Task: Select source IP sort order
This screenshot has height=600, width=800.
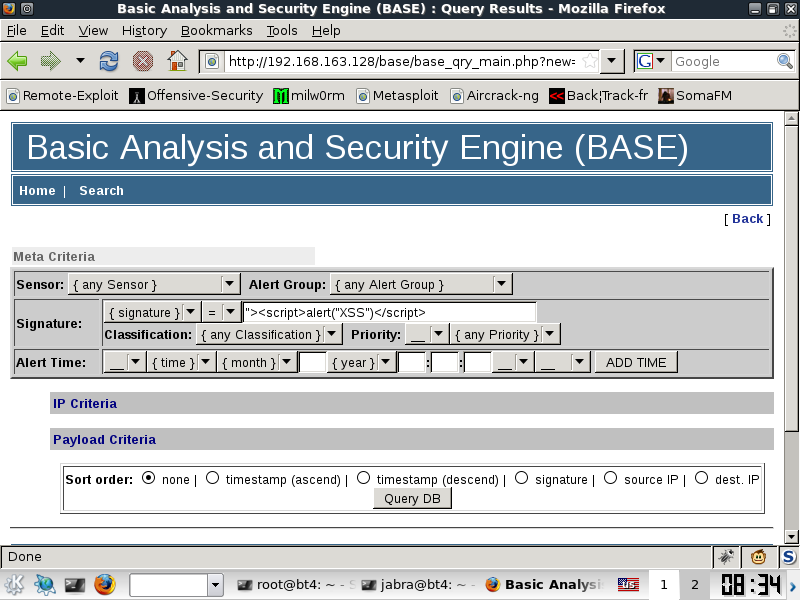Action: tap(610, 478)
